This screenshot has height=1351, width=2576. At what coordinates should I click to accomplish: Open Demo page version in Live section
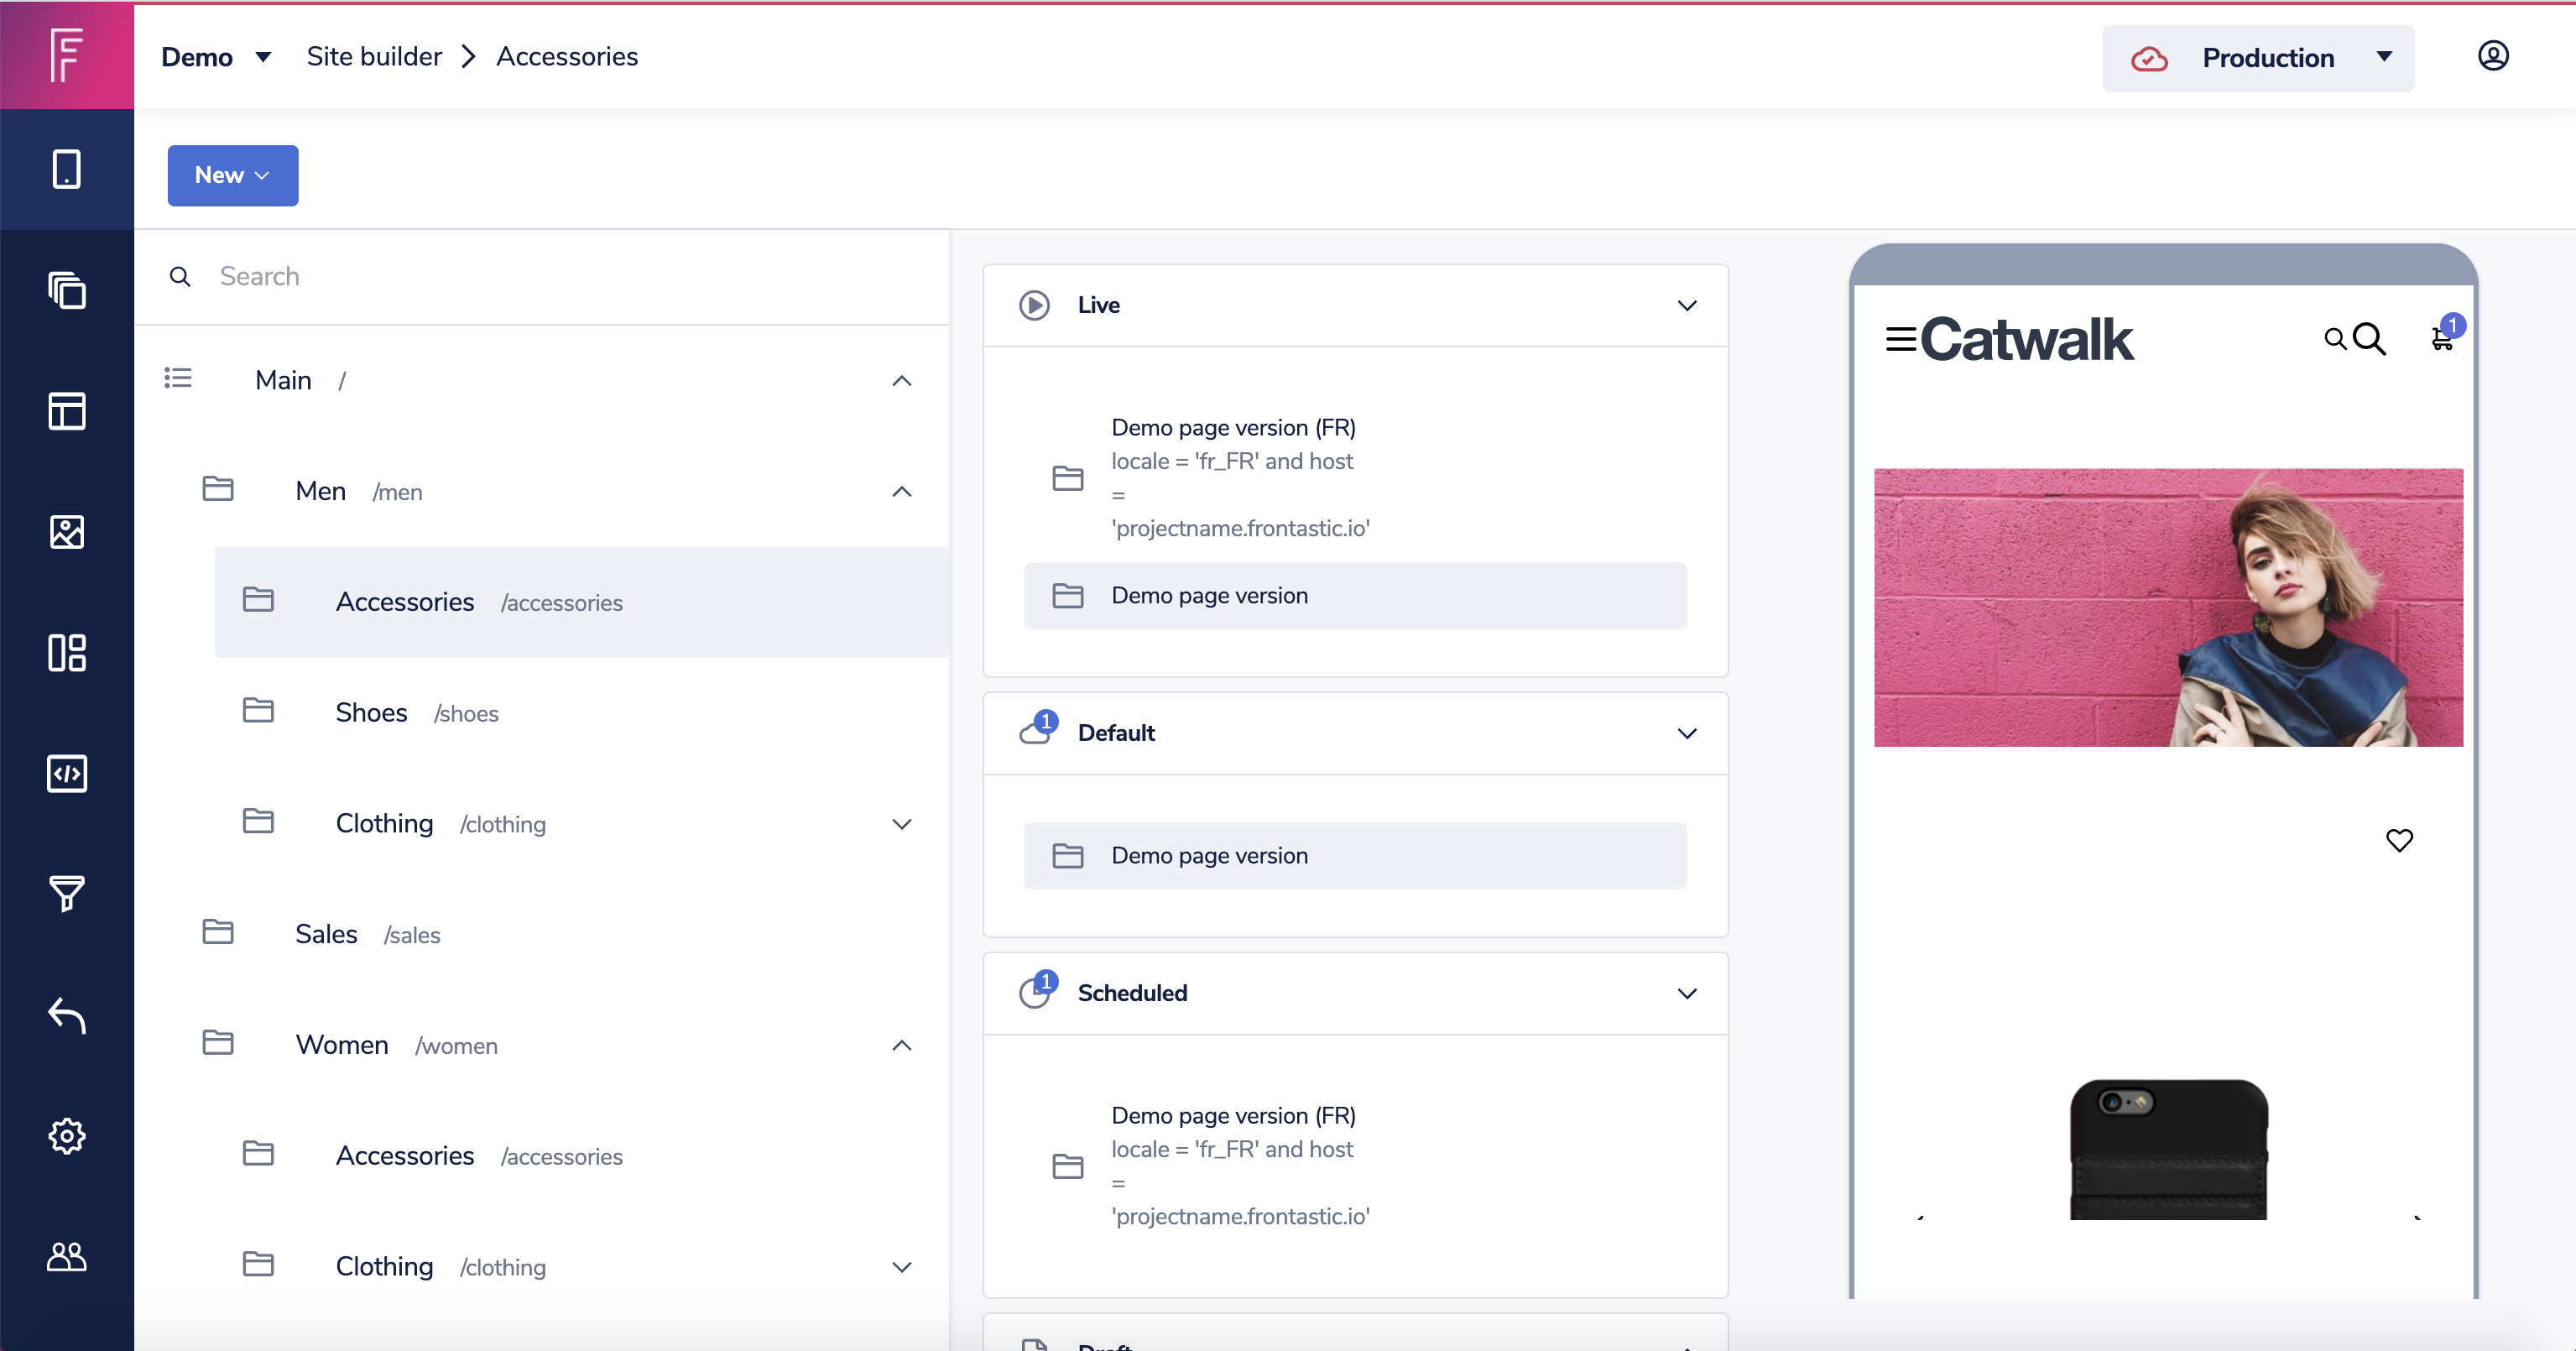[x=1355, y=596]
